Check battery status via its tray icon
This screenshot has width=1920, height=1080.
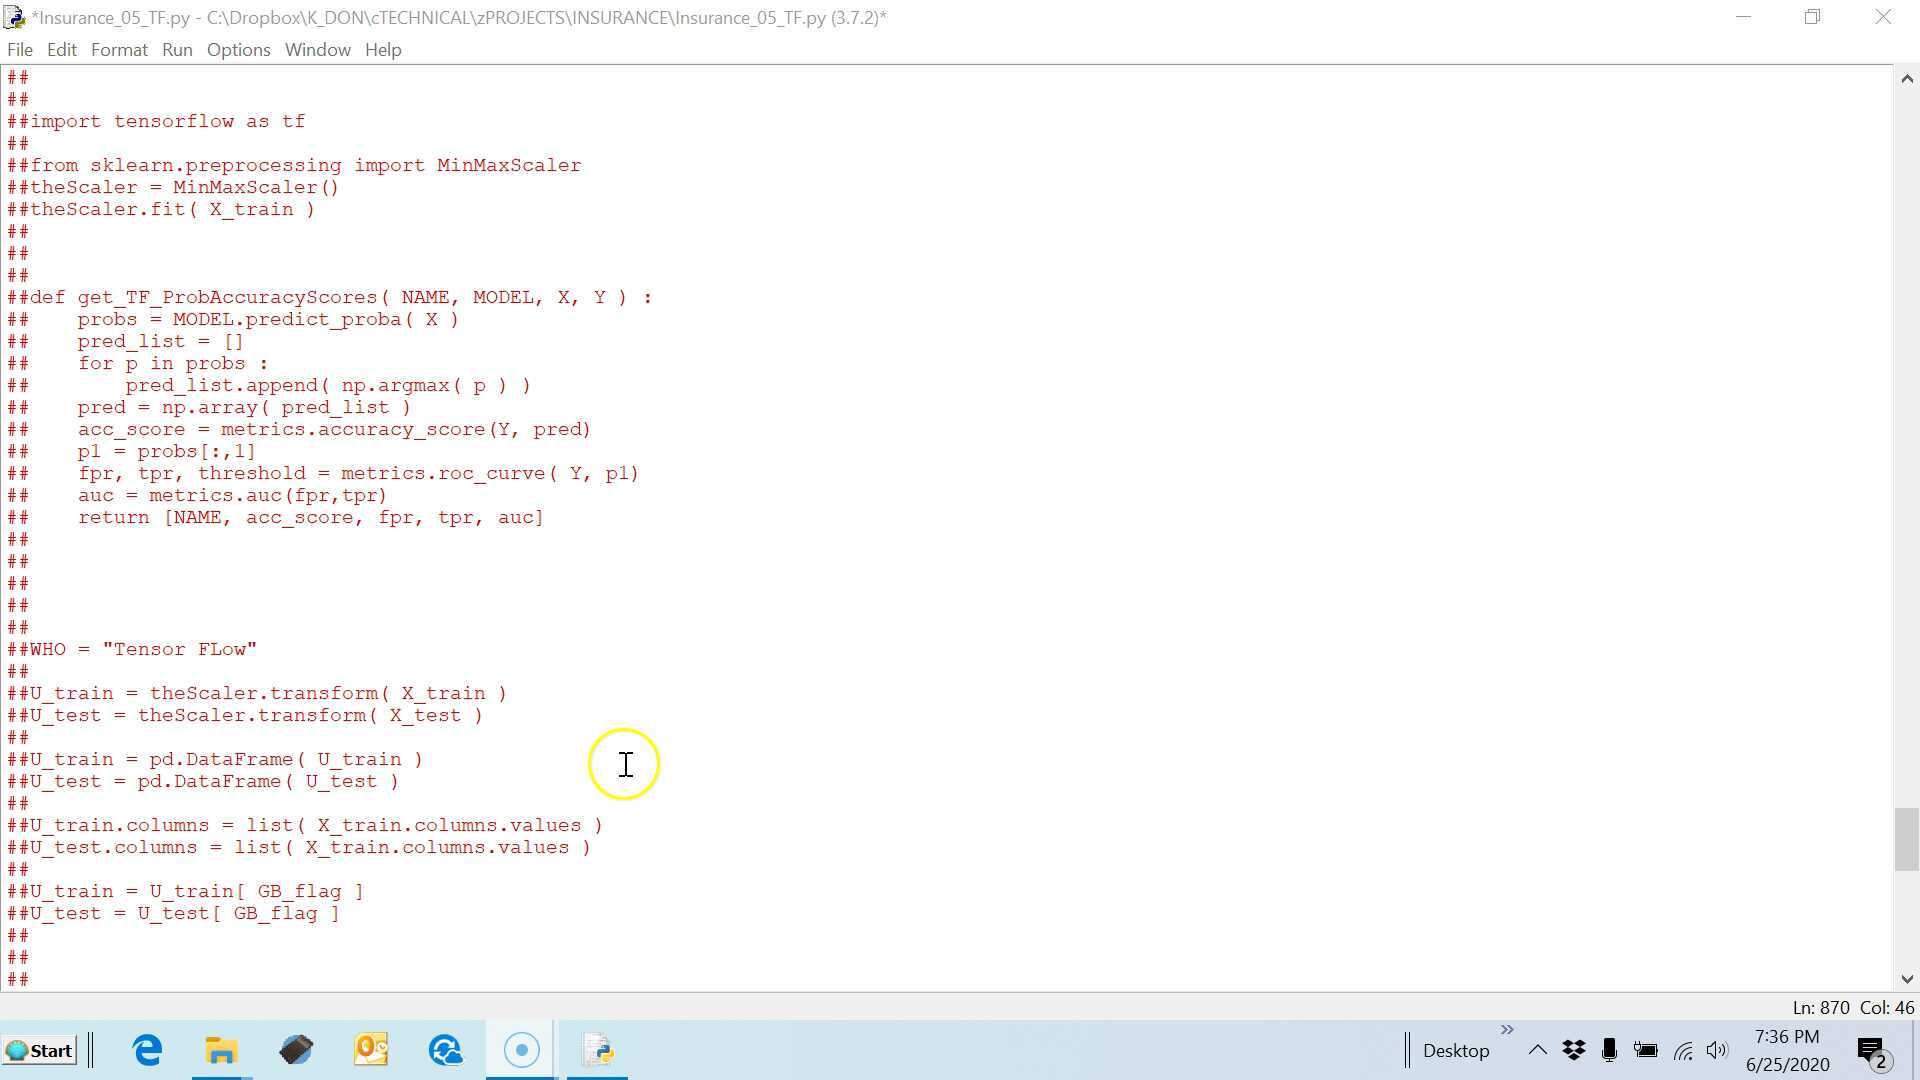coord(1645,1050)
